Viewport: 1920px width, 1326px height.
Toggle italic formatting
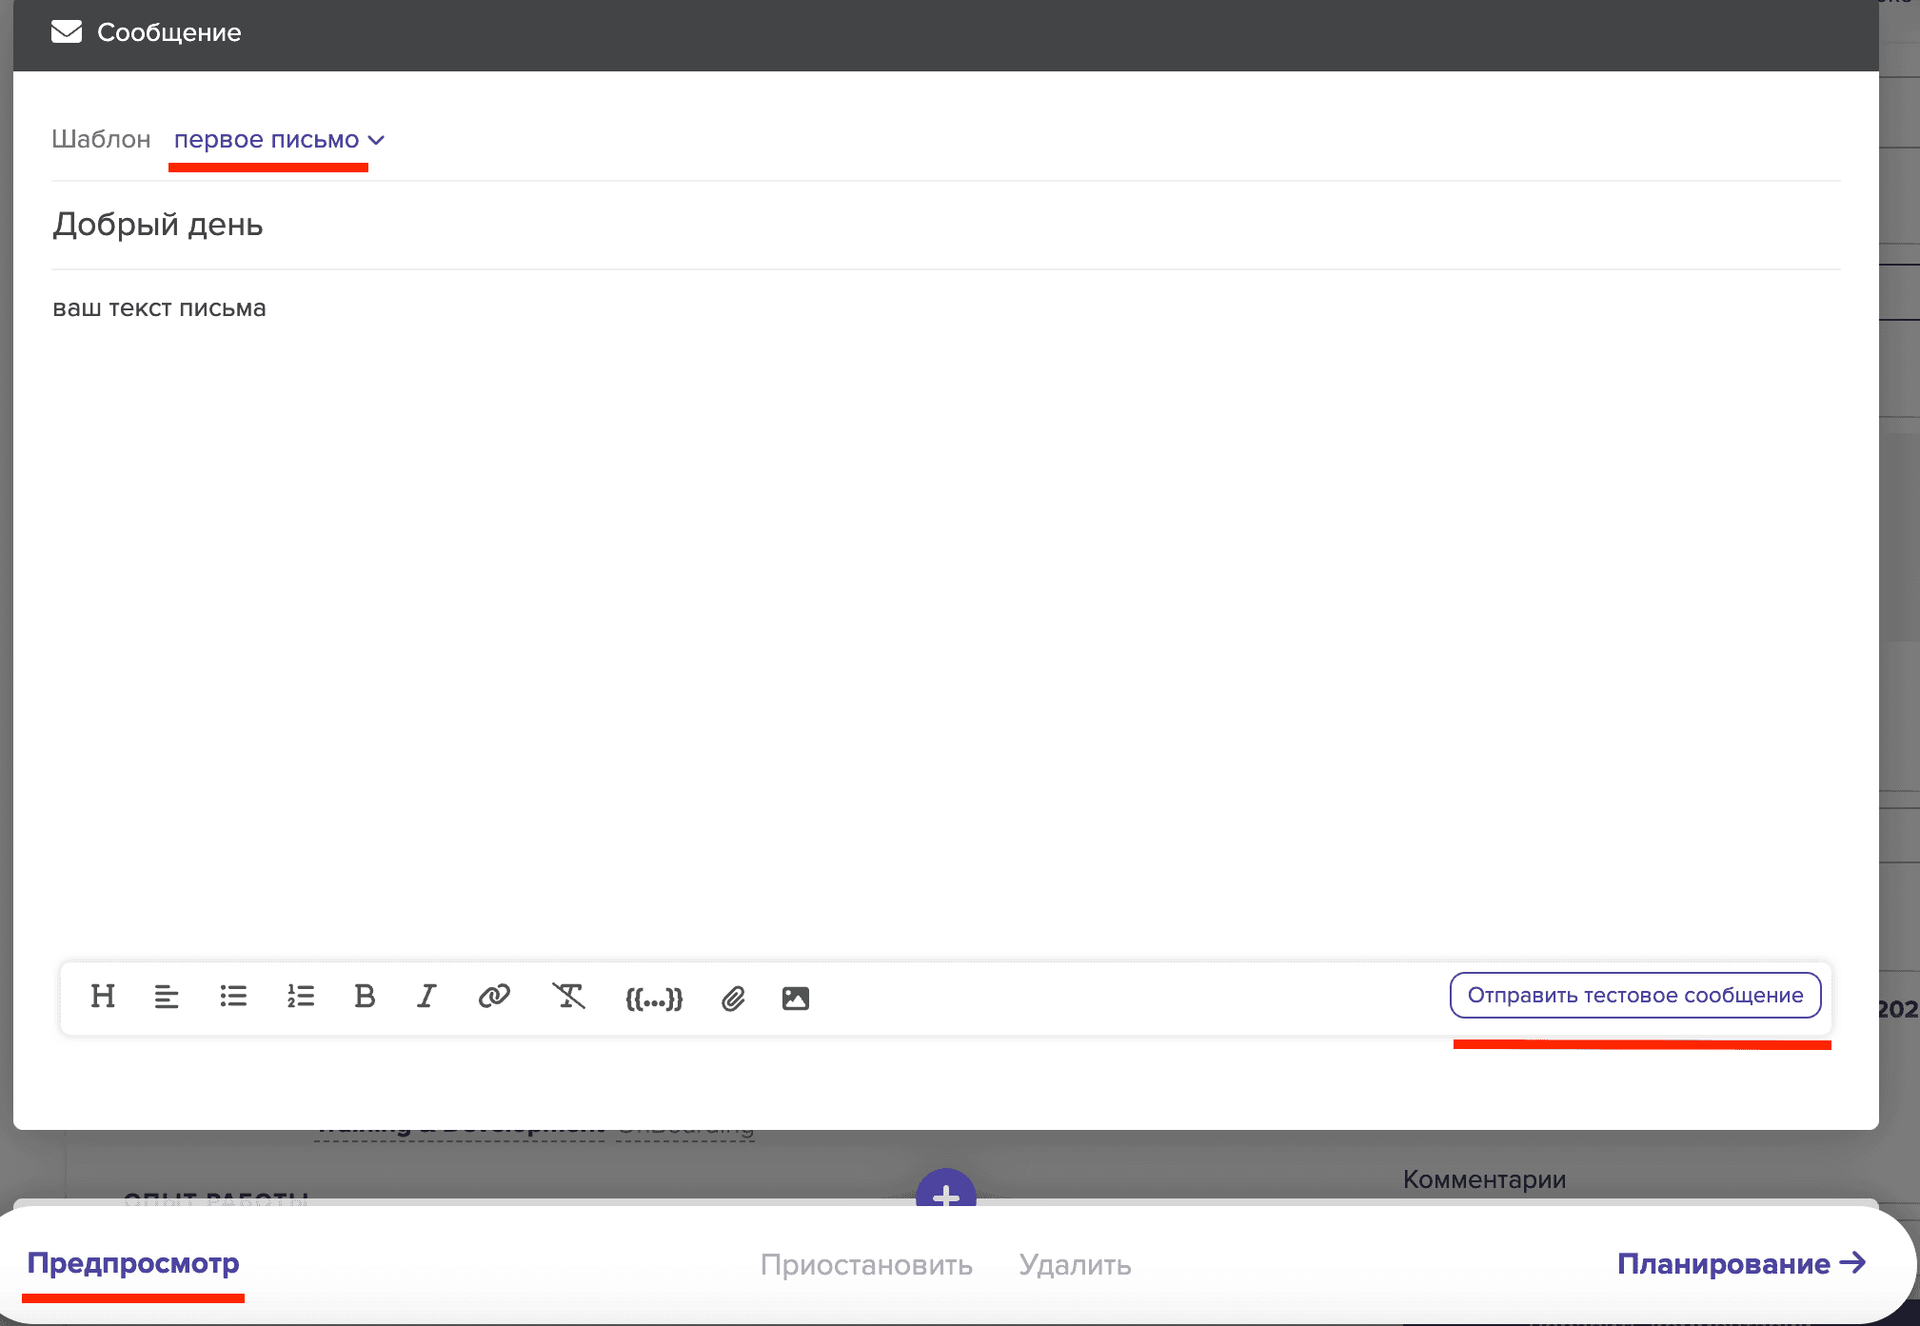[x=427, y=996]
